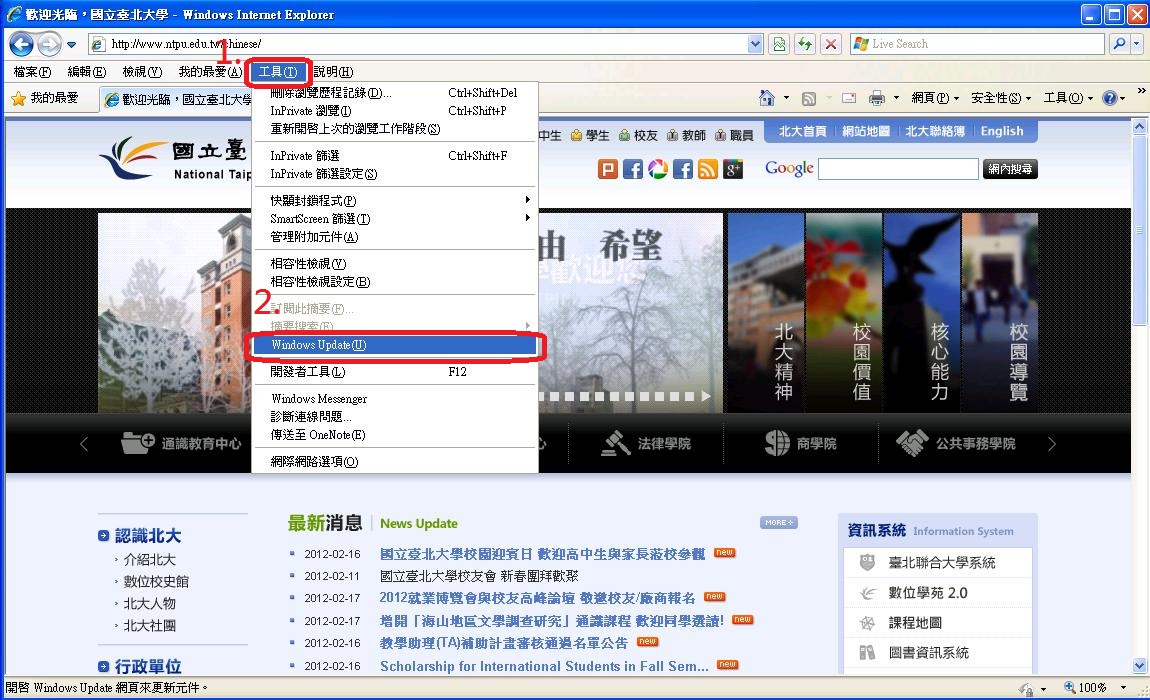Click the Print icon in command bar
The height and width of the screenshot is (700, 1150).
click(x=876, y=98)
